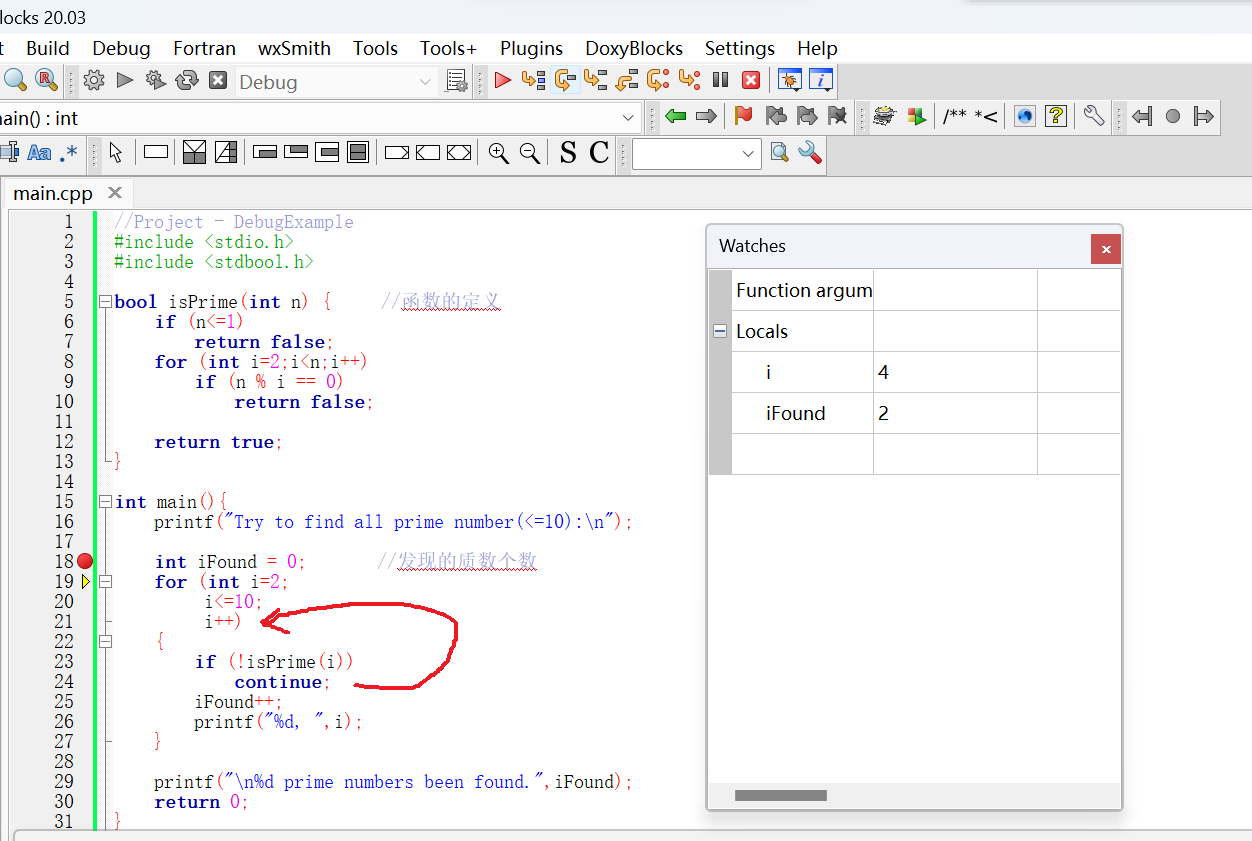Open the Debugging windows bug dropdown
The height and width of the screenshot is (841, 1252).
click(x=790, y=80)
